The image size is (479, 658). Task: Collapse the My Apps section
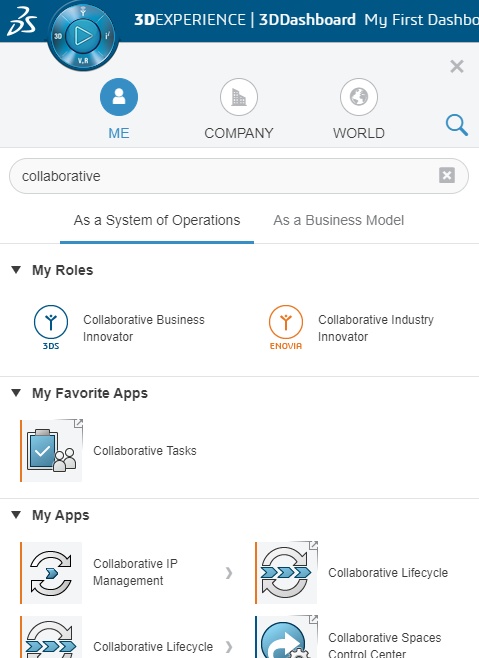click(x=16, y=514)
